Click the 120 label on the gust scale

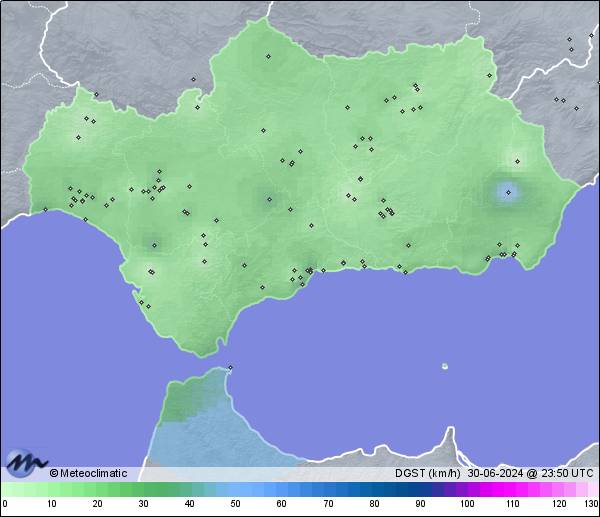(559, 504)
